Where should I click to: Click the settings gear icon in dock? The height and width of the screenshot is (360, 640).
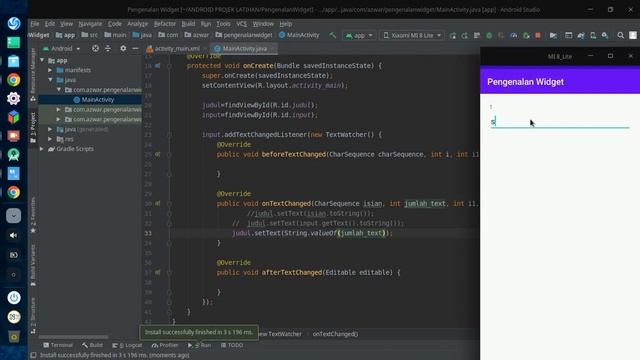13,98
